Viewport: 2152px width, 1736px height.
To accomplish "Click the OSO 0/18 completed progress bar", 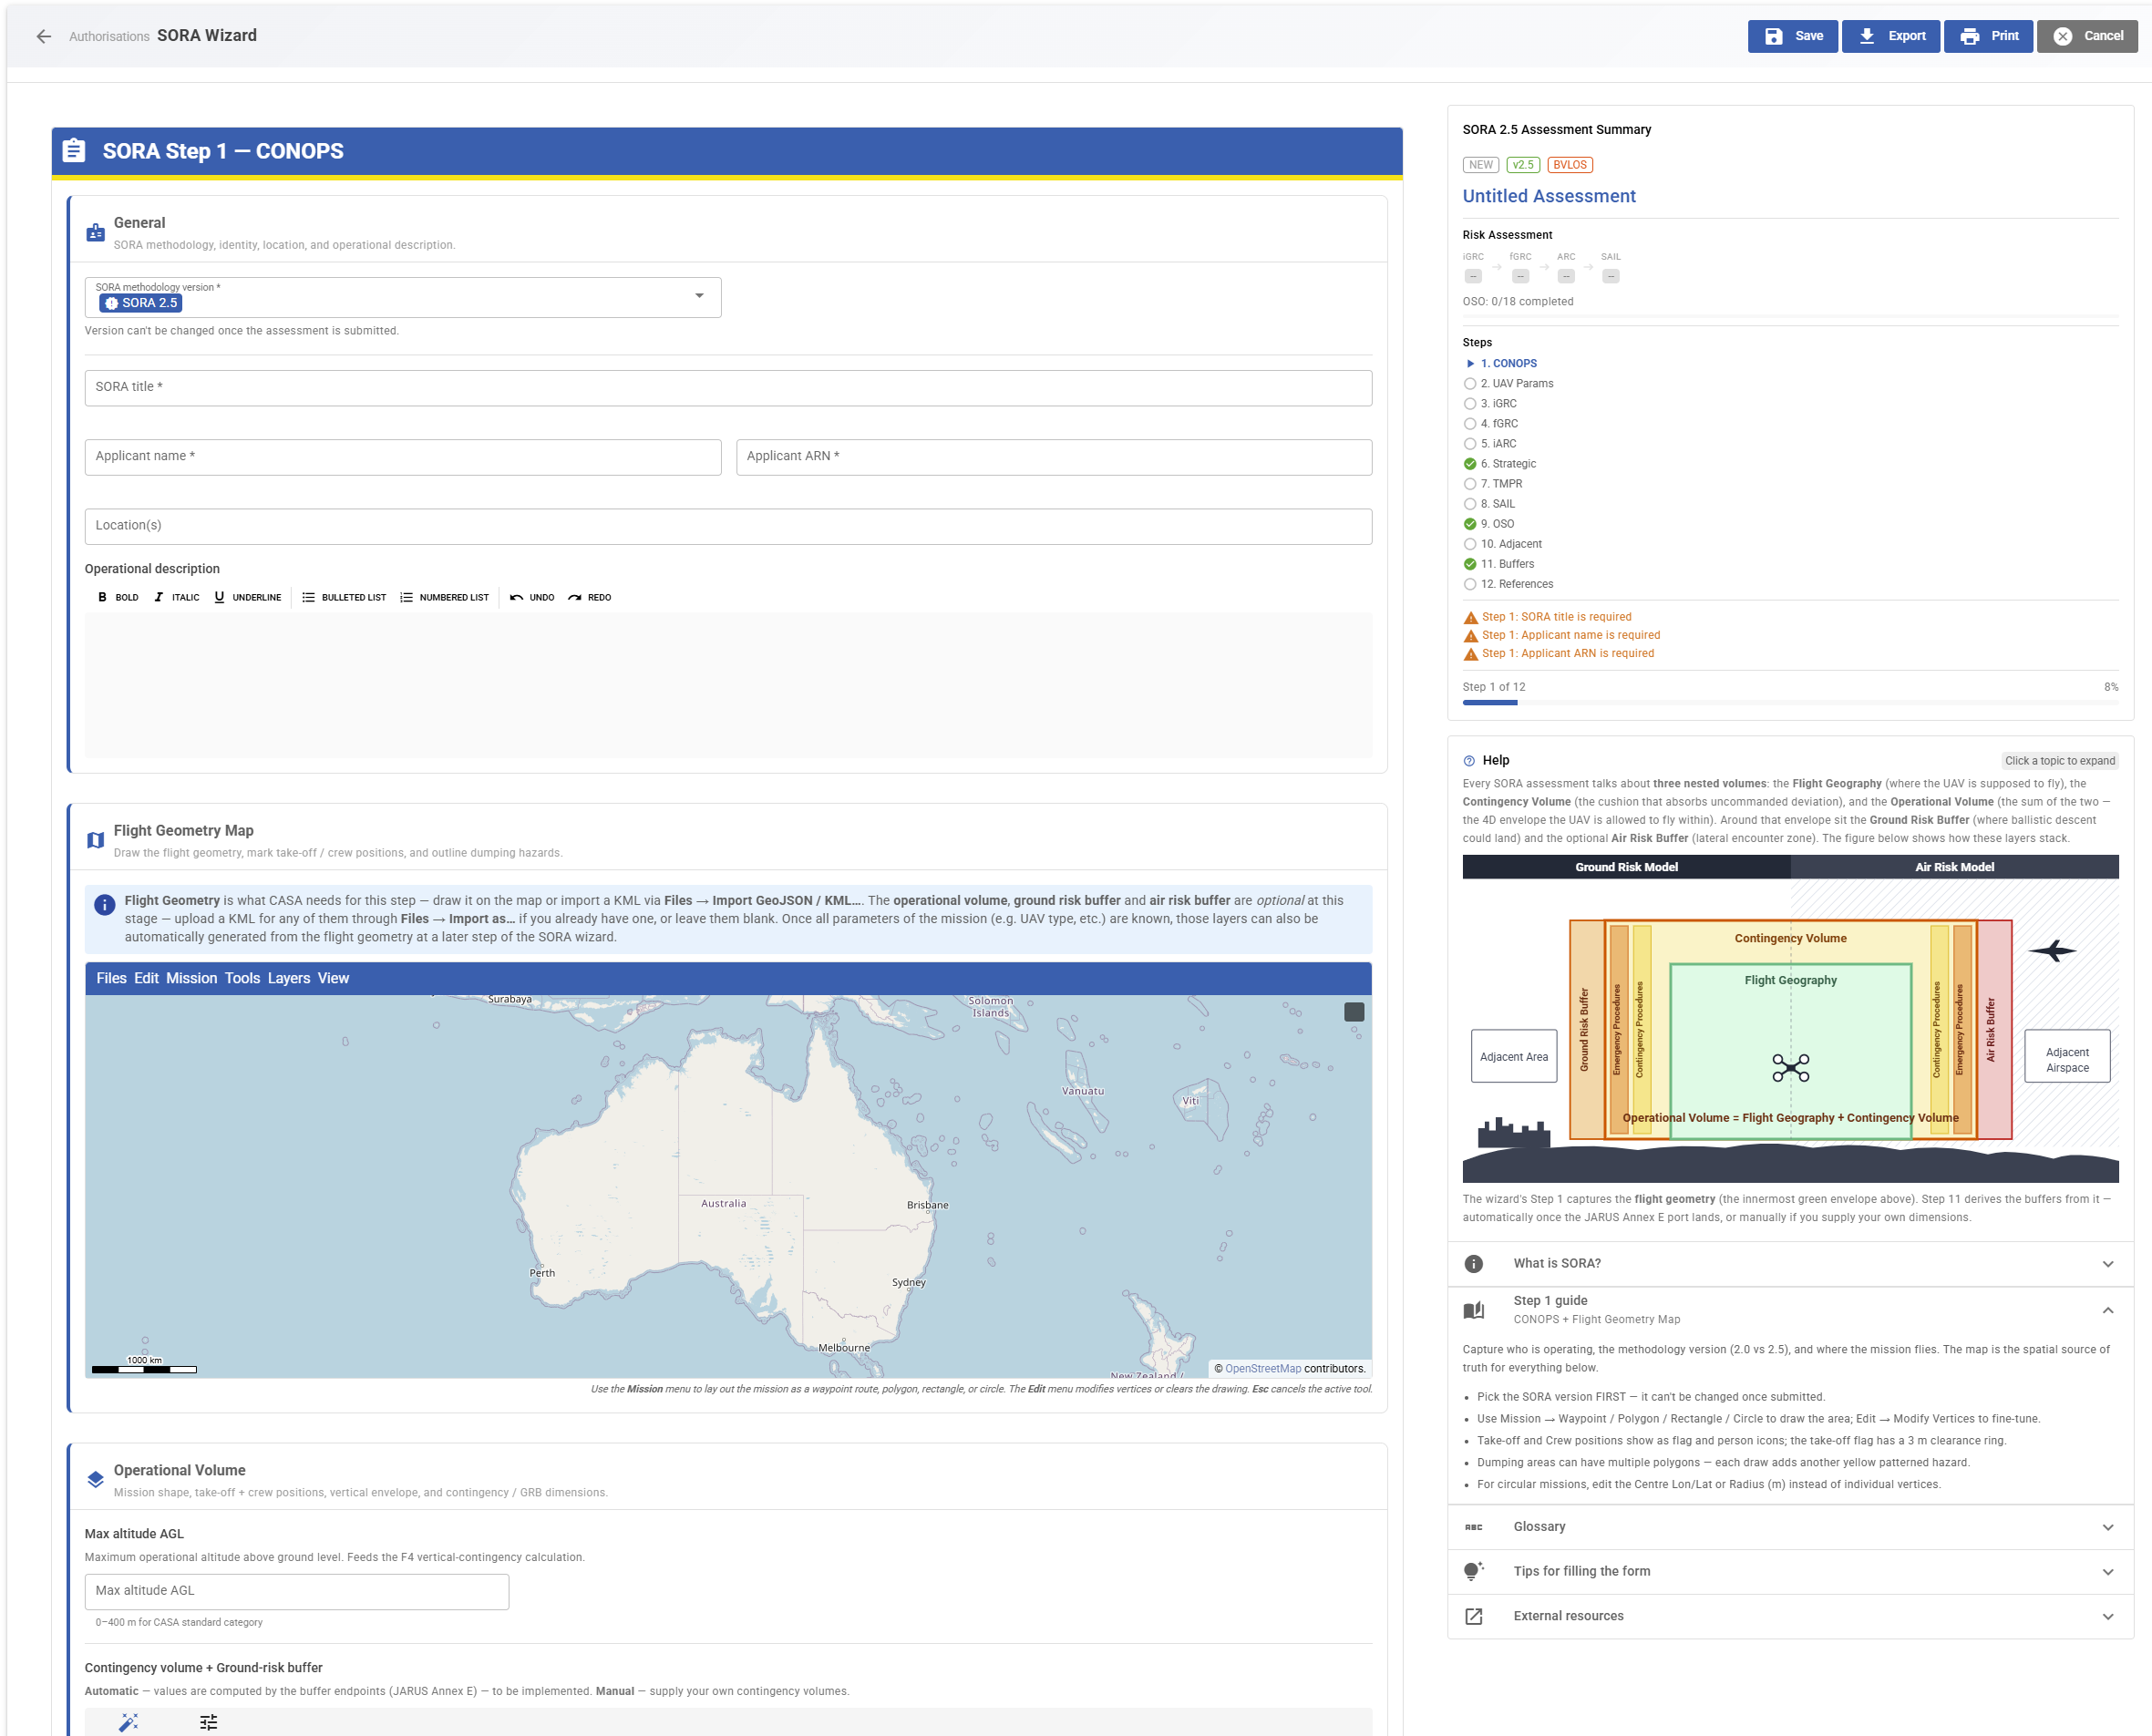I will pyautogui.click(x=1790, y=315).
